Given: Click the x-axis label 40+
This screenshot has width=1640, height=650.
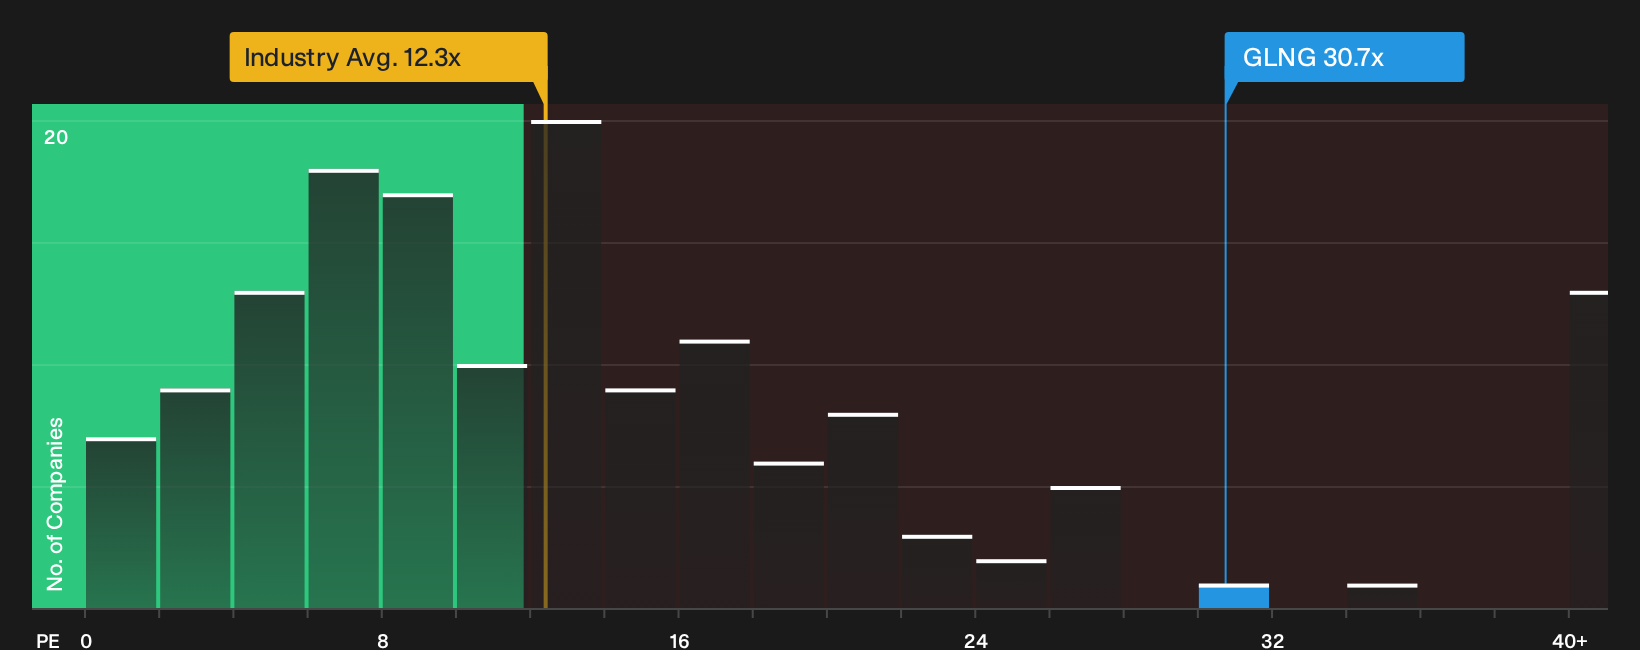Looking at the screenshot, I should 1570,640.
